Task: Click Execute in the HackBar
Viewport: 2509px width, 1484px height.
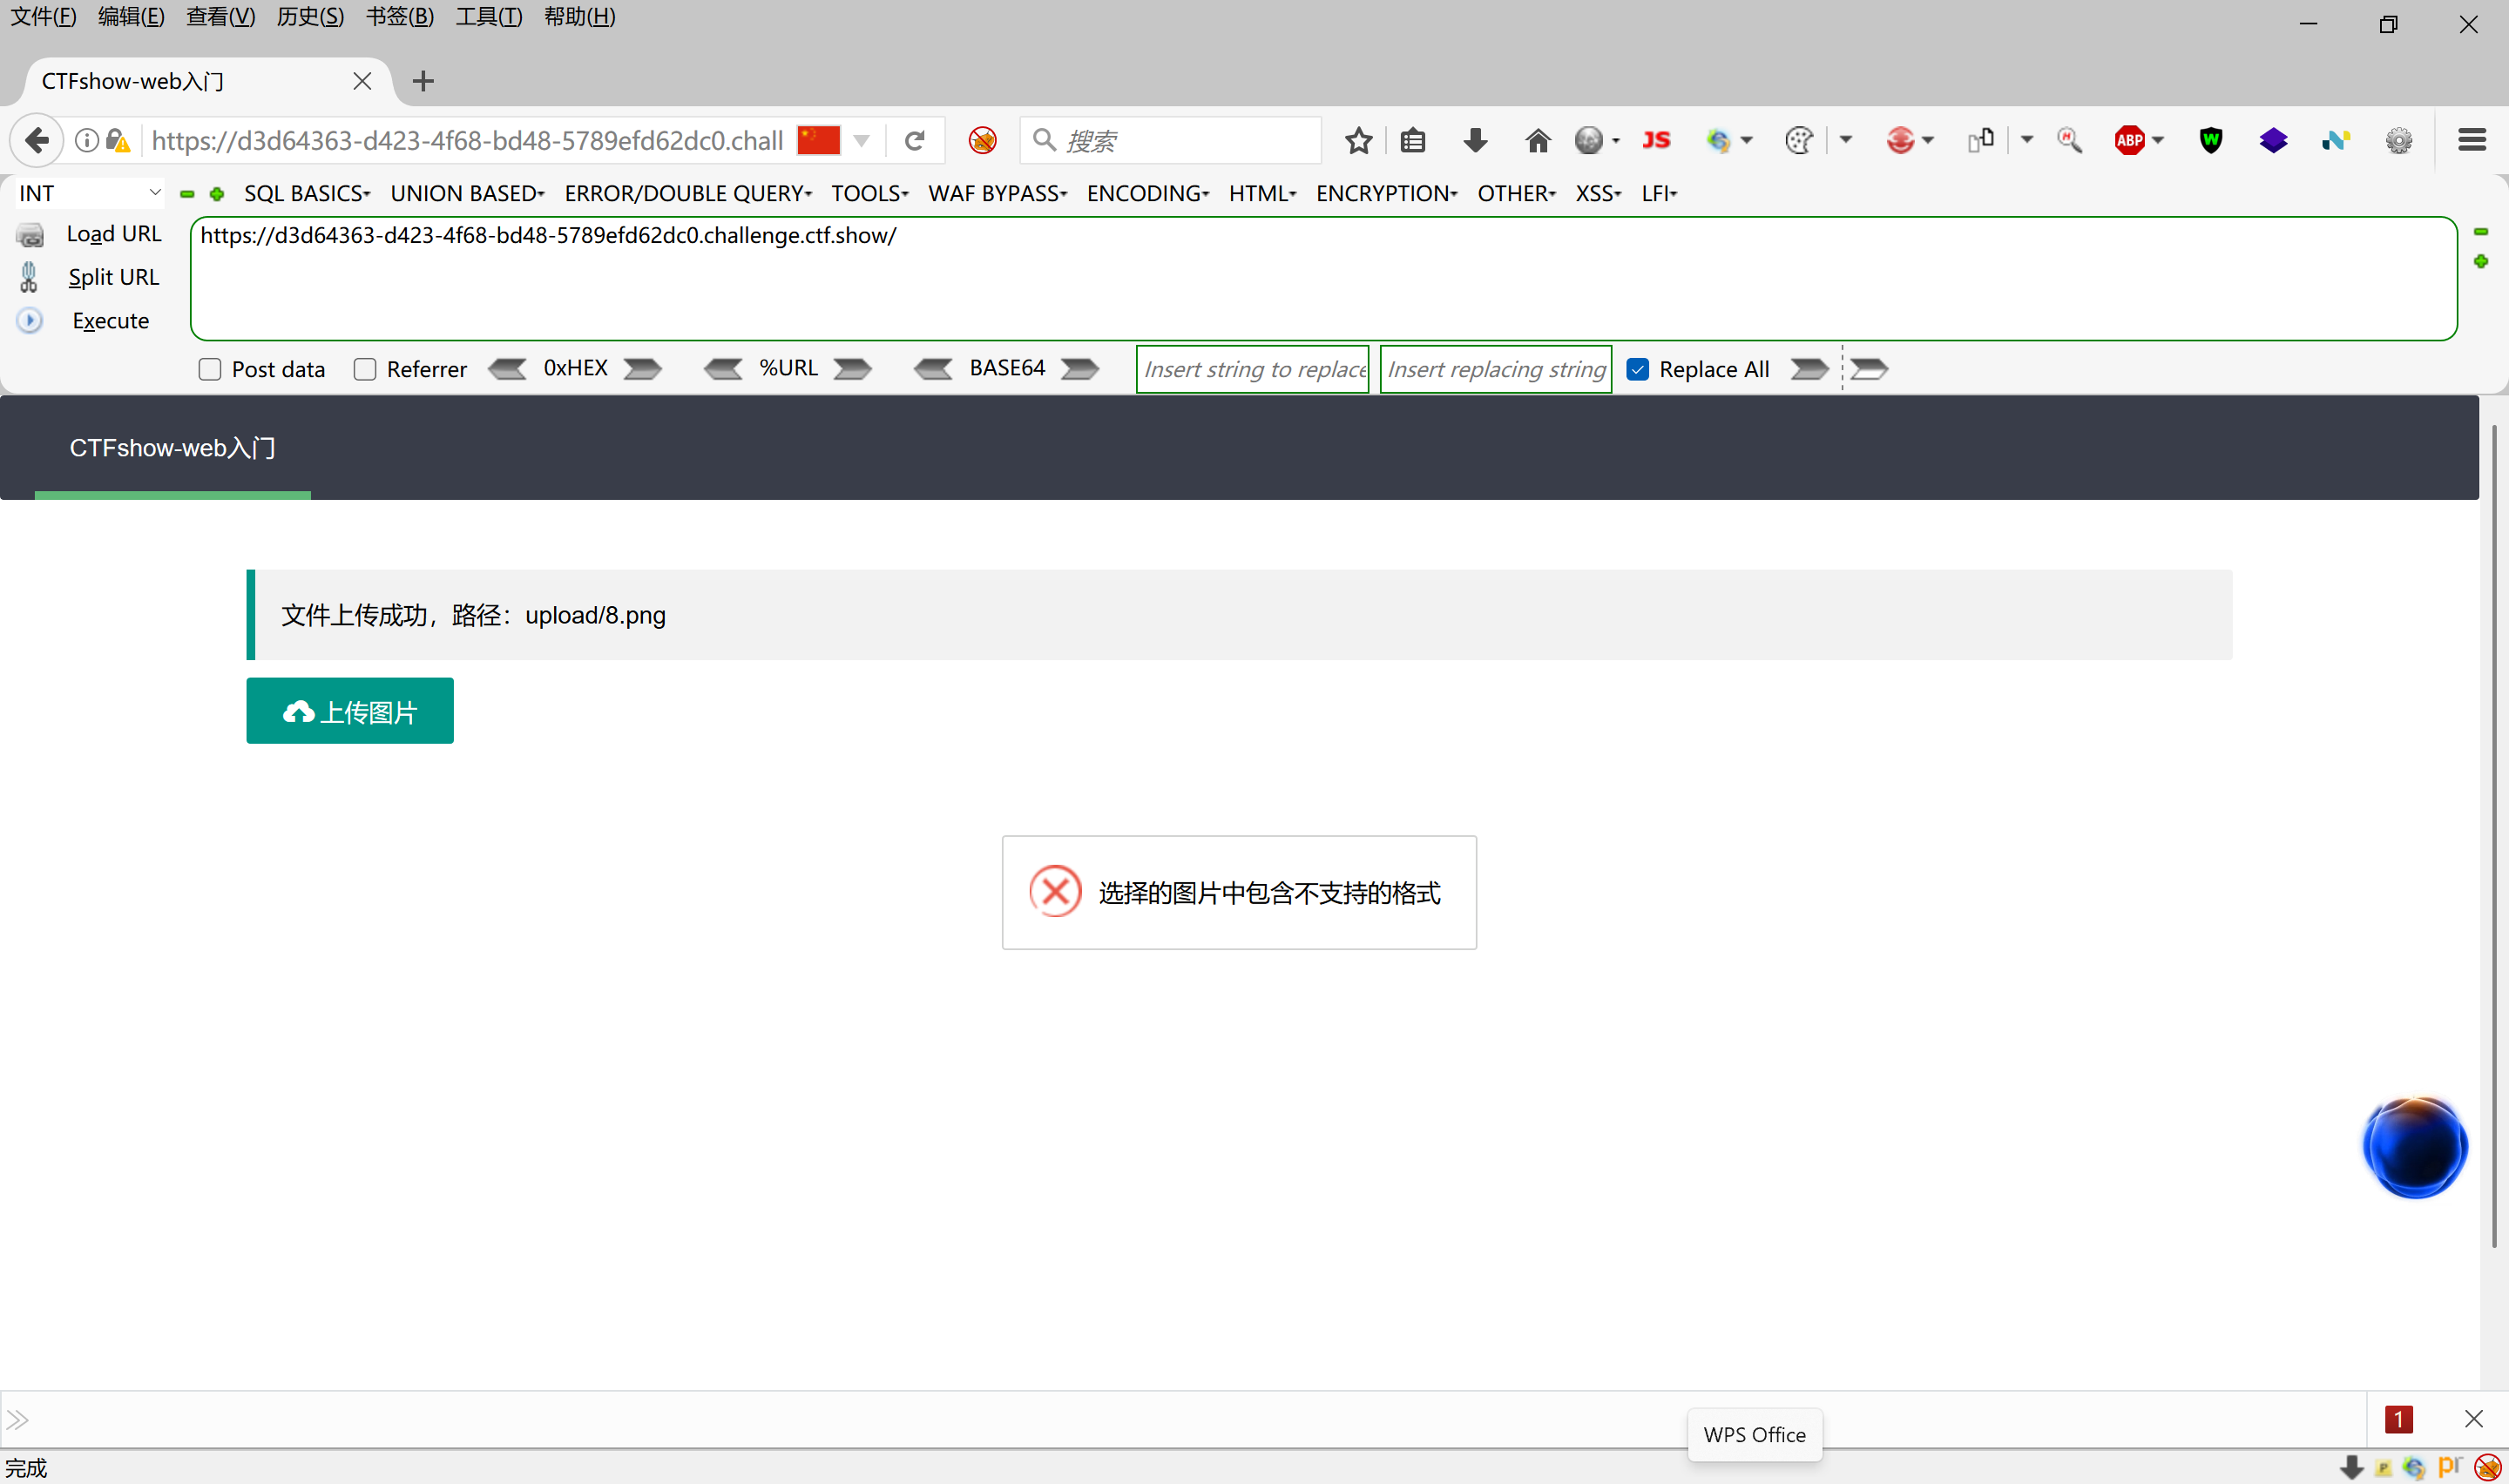Action: tap(110, 321)
